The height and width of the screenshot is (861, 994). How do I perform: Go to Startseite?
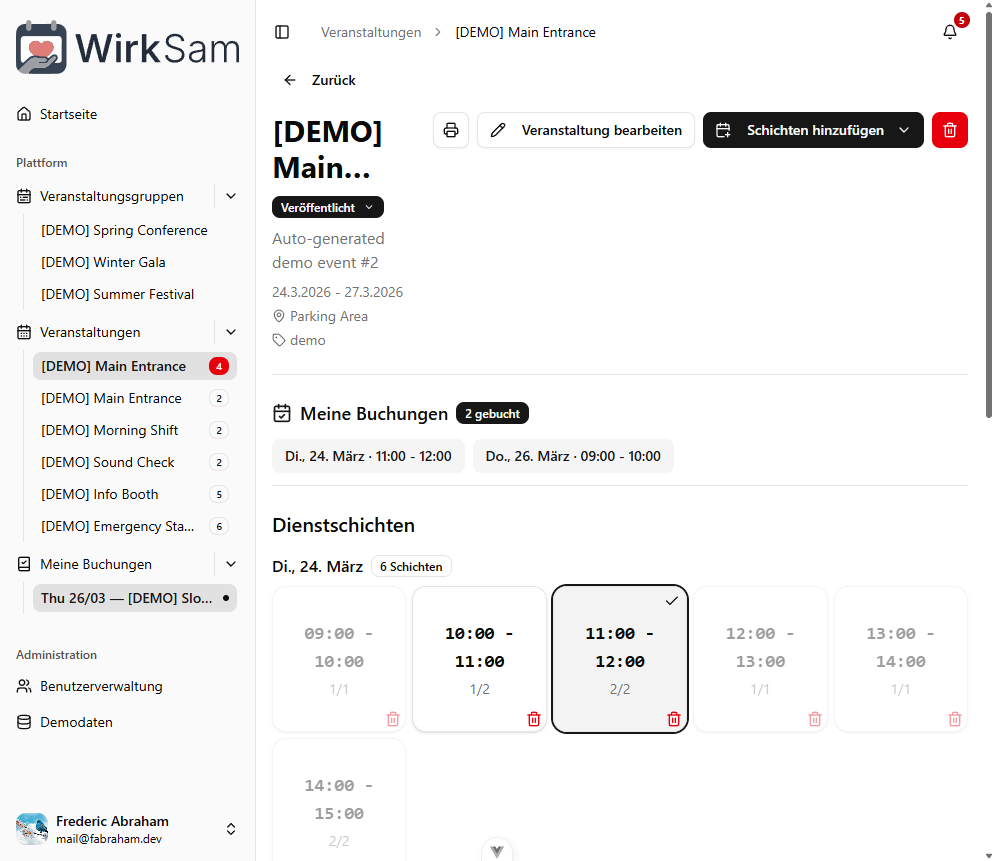(x=68, y=114)
